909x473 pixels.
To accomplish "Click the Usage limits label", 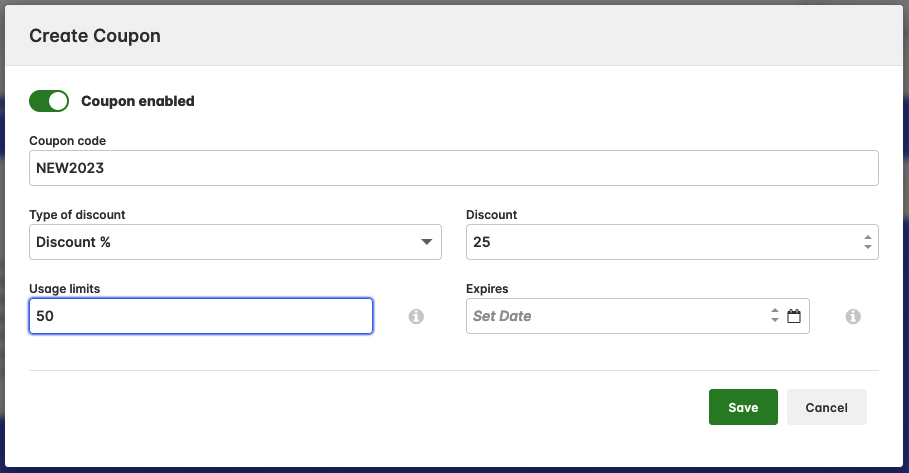I will tap(64, 289).
